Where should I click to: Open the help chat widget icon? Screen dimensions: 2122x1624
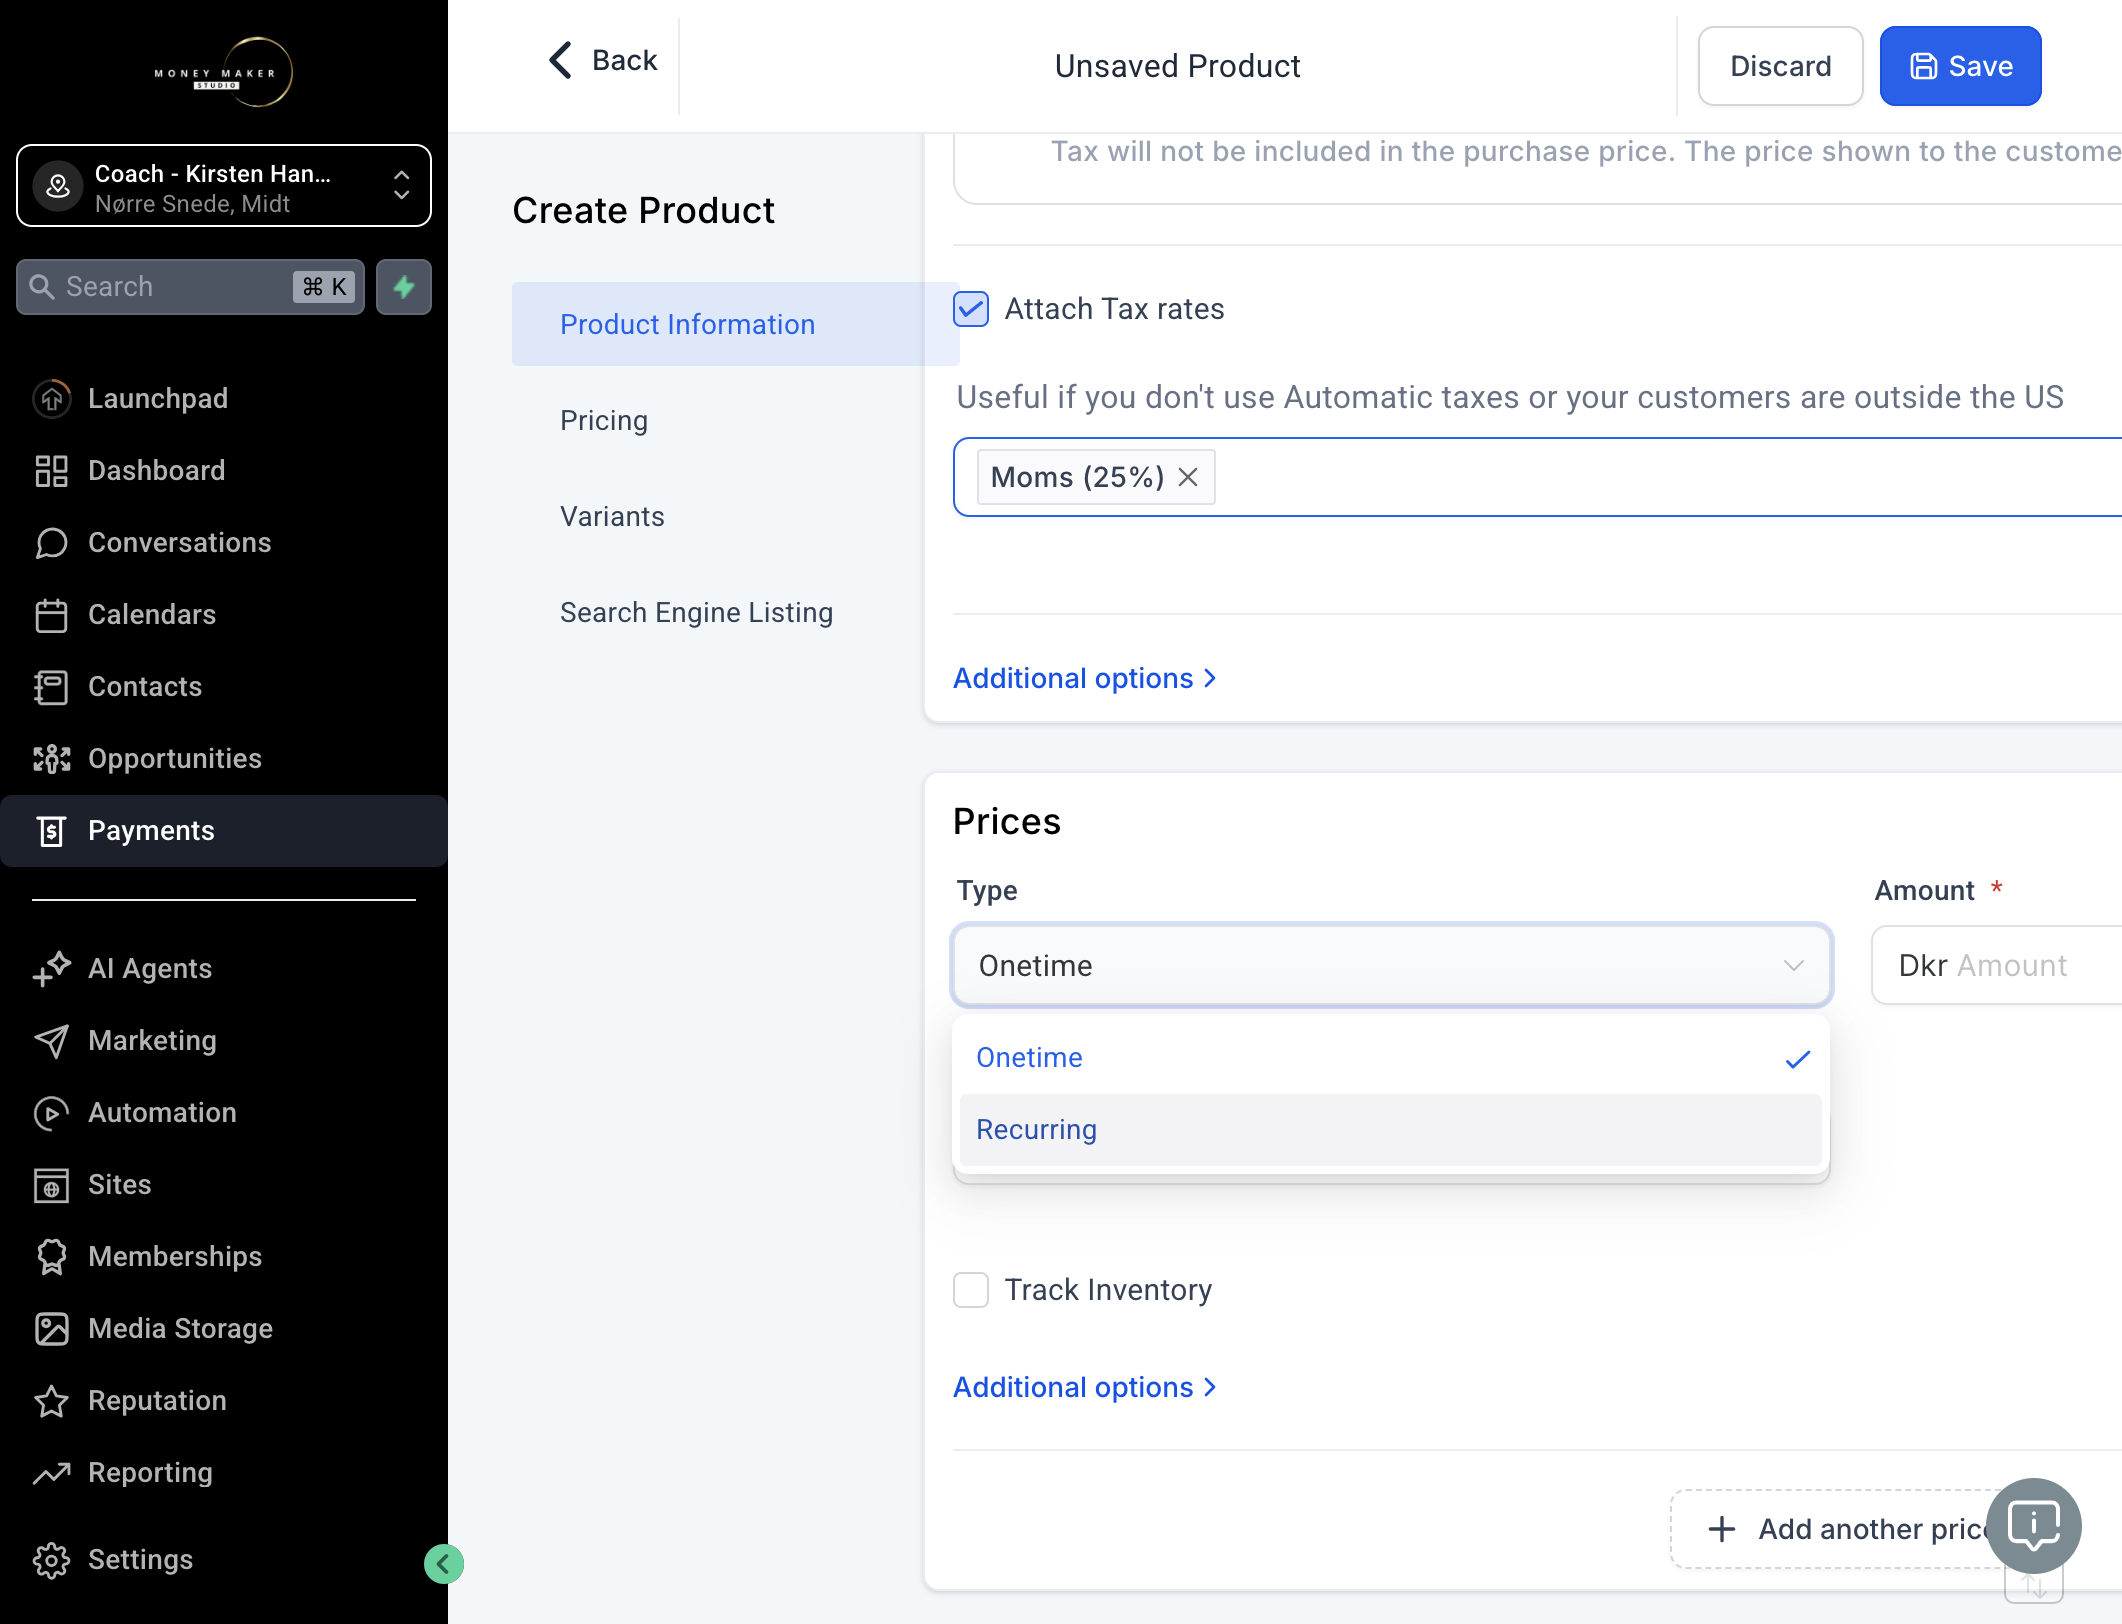coord(2033,1525)
